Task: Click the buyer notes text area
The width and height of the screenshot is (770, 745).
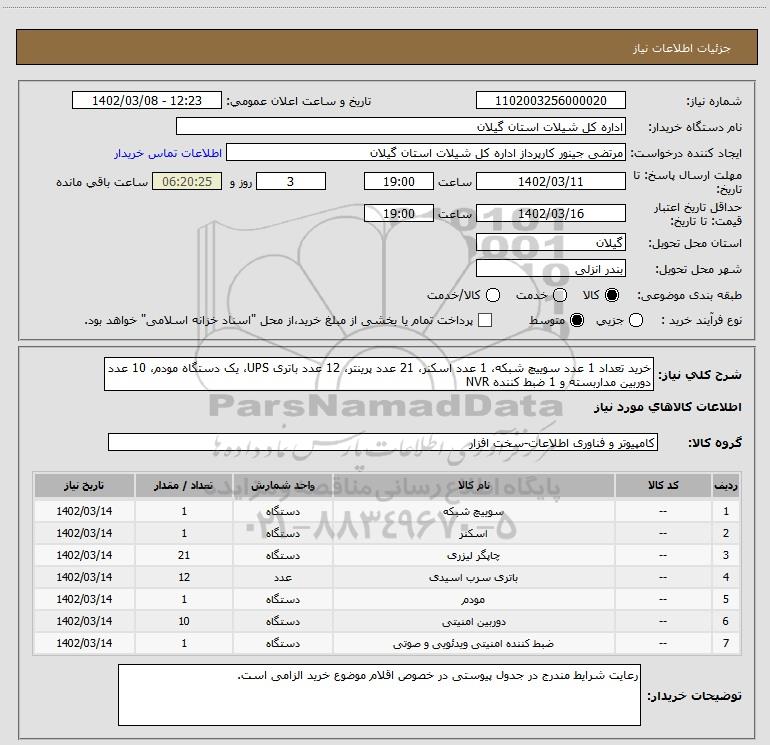Action: (x=379, y=695)
